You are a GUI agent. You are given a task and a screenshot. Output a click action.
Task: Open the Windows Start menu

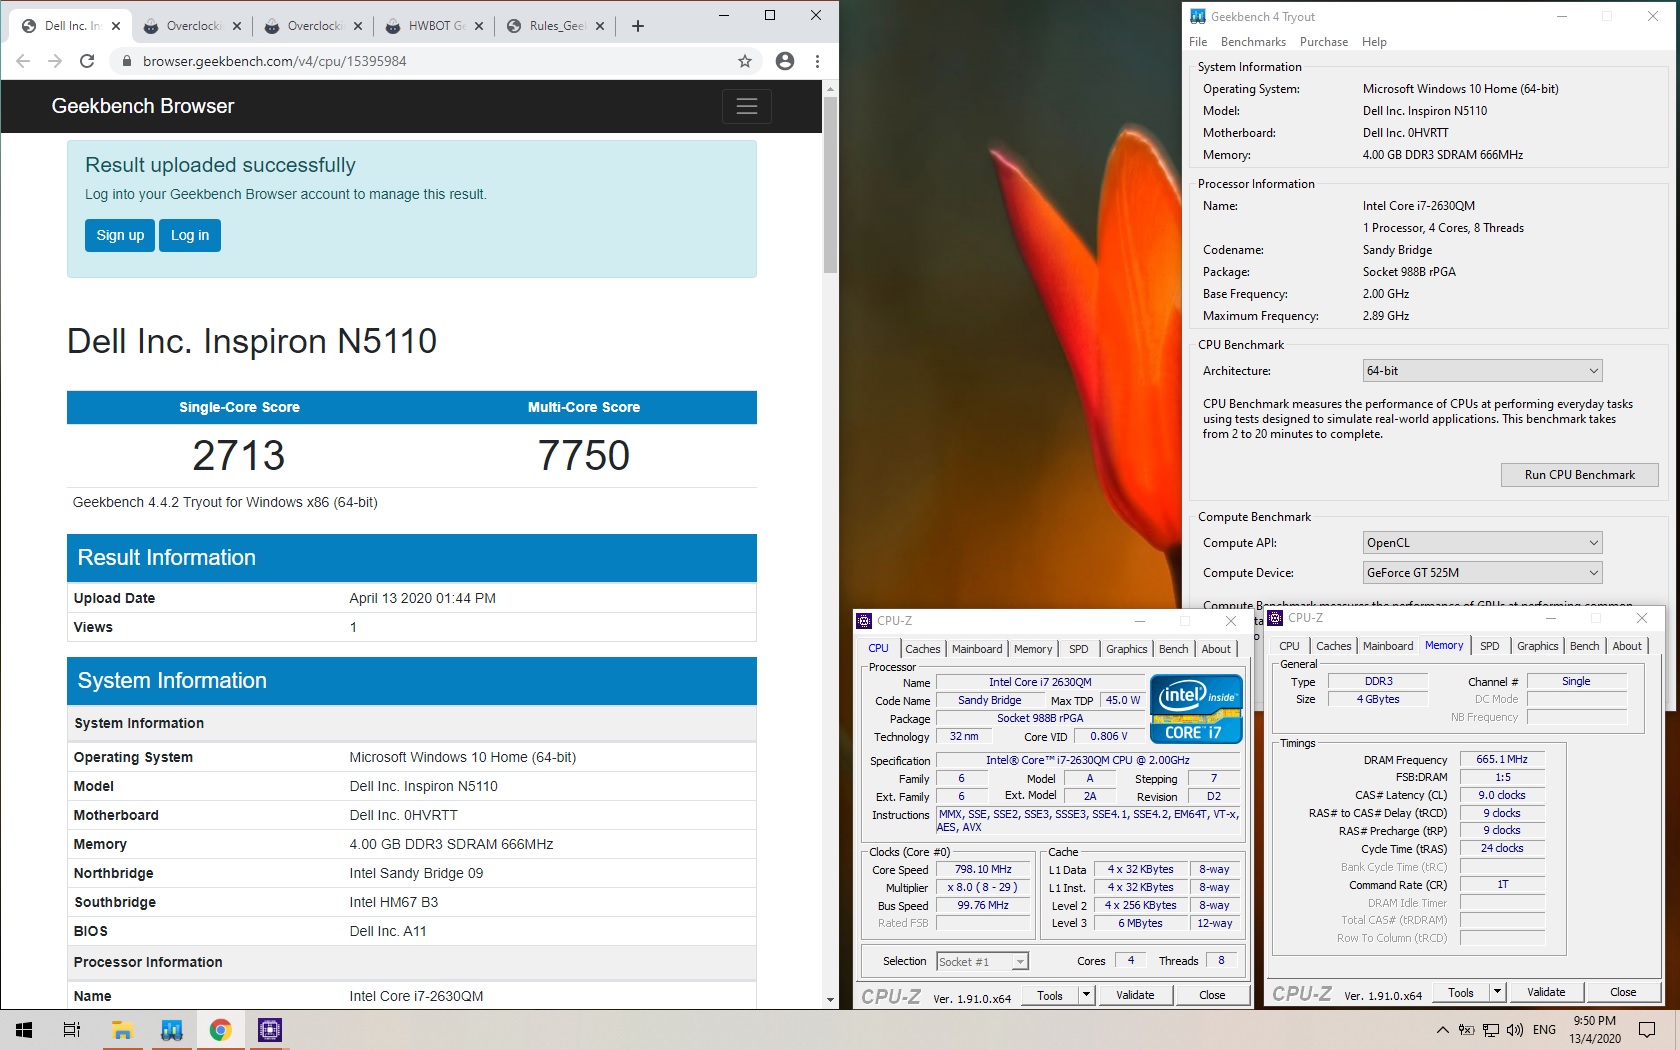point(24,1030)
